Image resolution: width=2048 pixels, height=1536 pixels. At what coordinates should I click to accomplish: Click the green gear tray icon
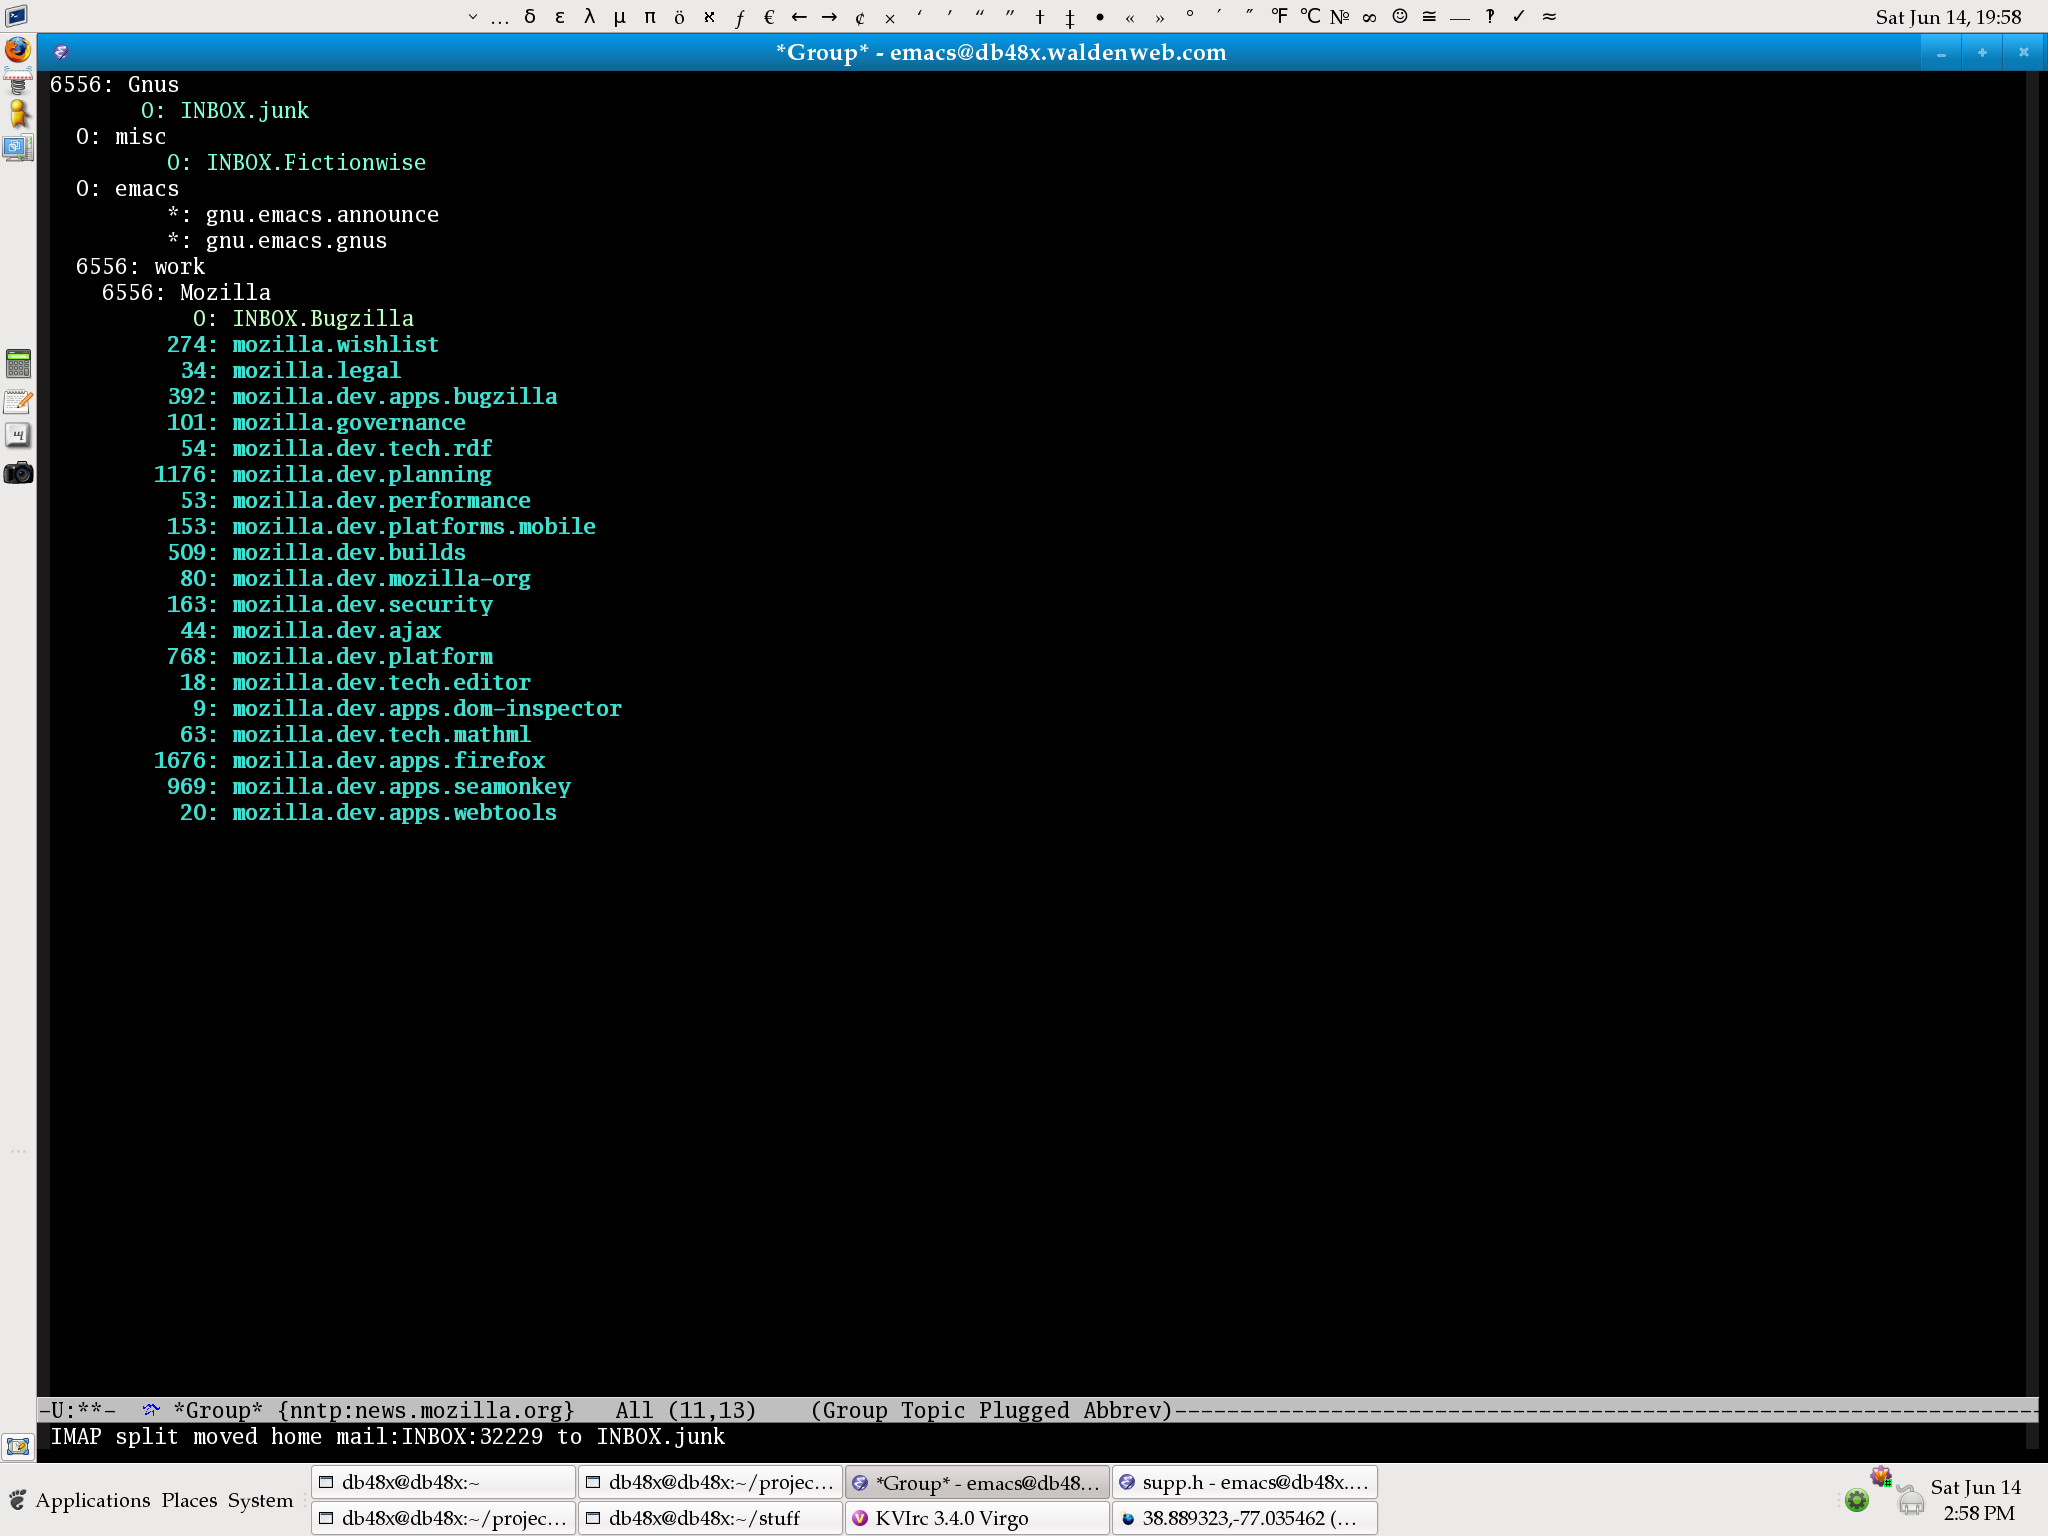(1857, 1500)
